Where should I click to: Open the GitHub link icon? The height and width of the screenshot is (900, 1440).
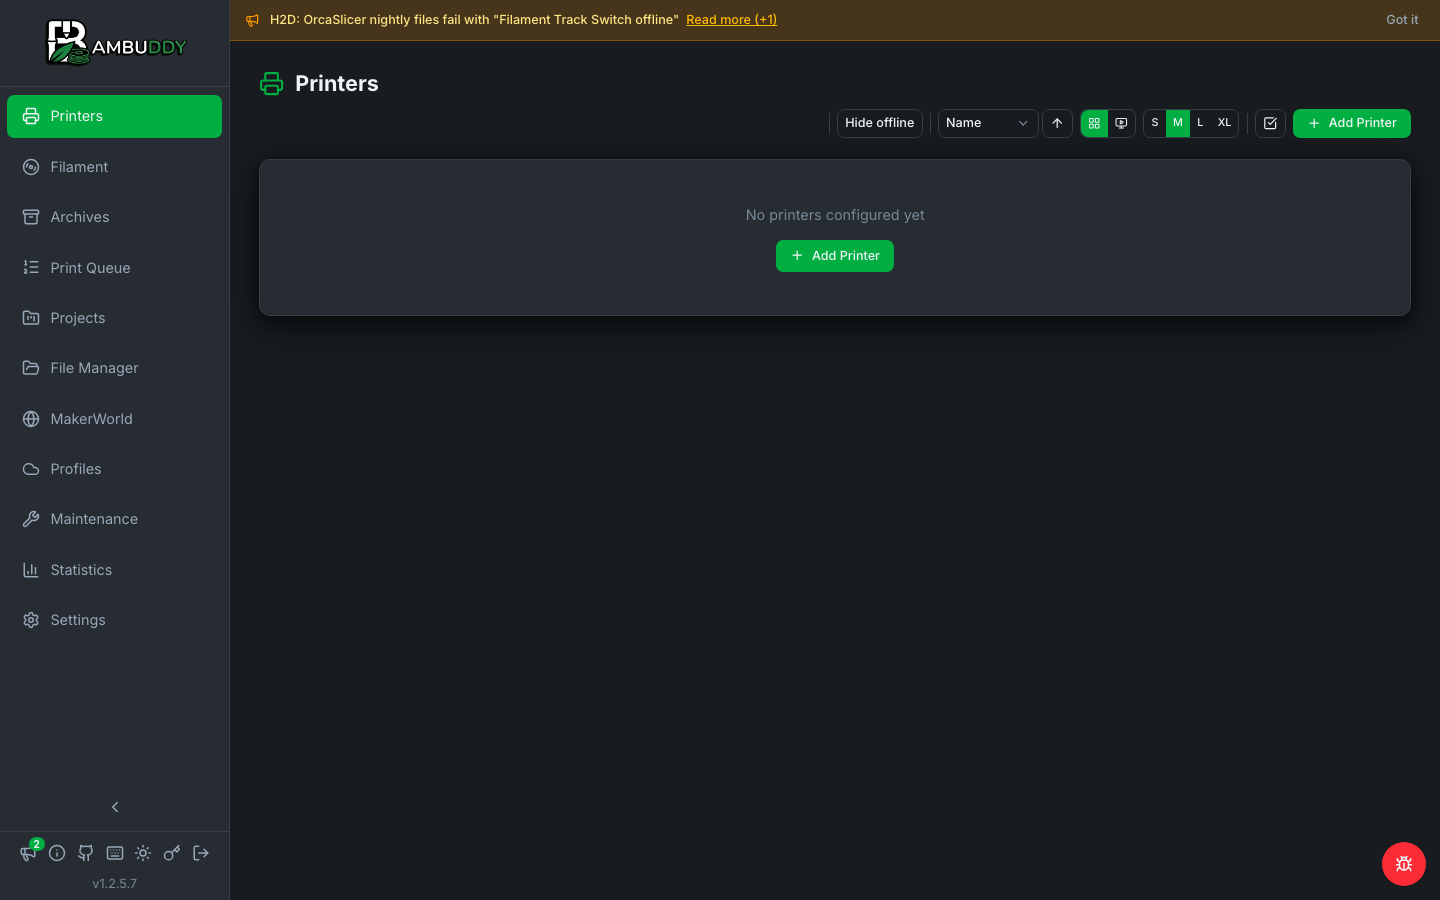click(86, 853)
